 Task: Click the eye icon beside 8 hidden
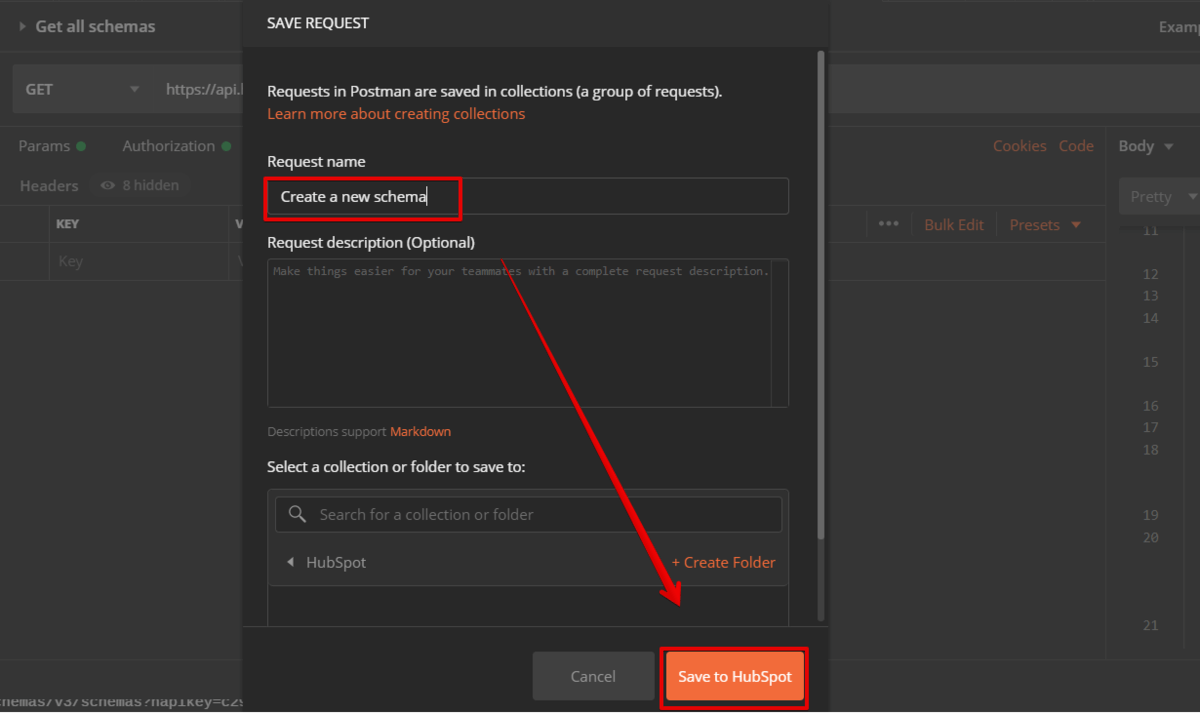[108, 185]
